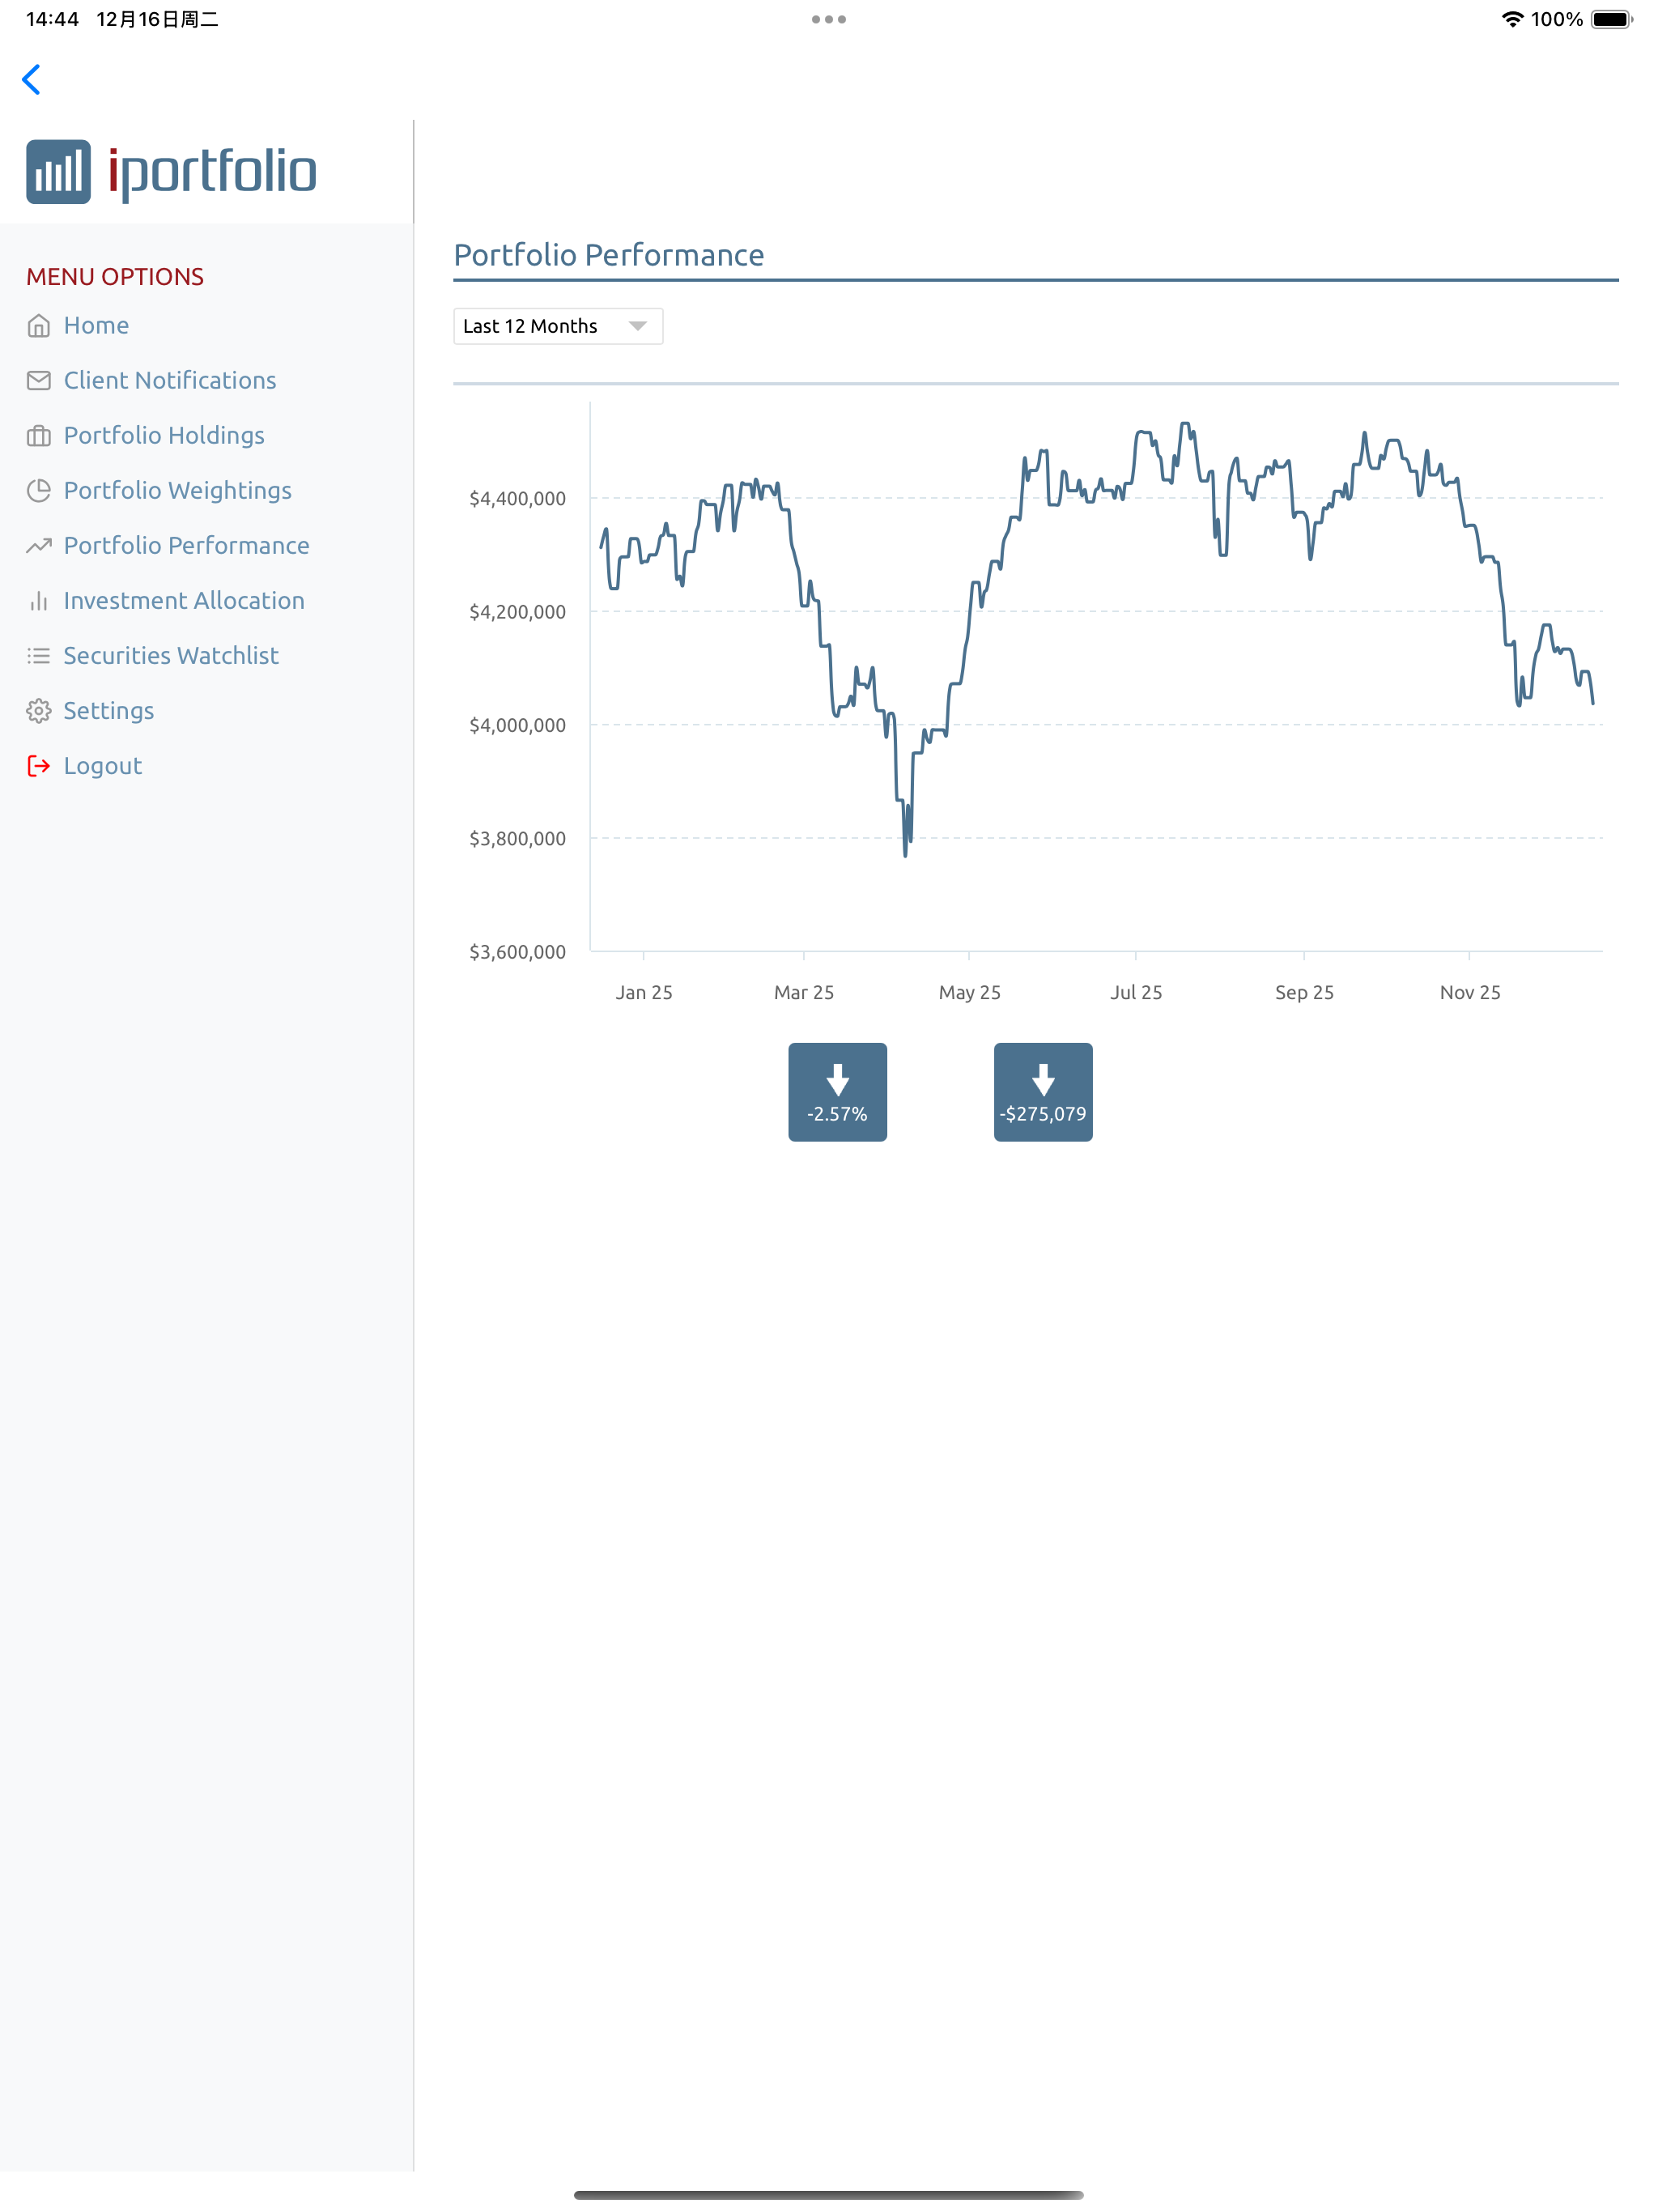The height and width of the screenshot is (2212, 1658).
Task: Click down arrow in -$275,079 tile
Action: click(x=1043, y=1080)
